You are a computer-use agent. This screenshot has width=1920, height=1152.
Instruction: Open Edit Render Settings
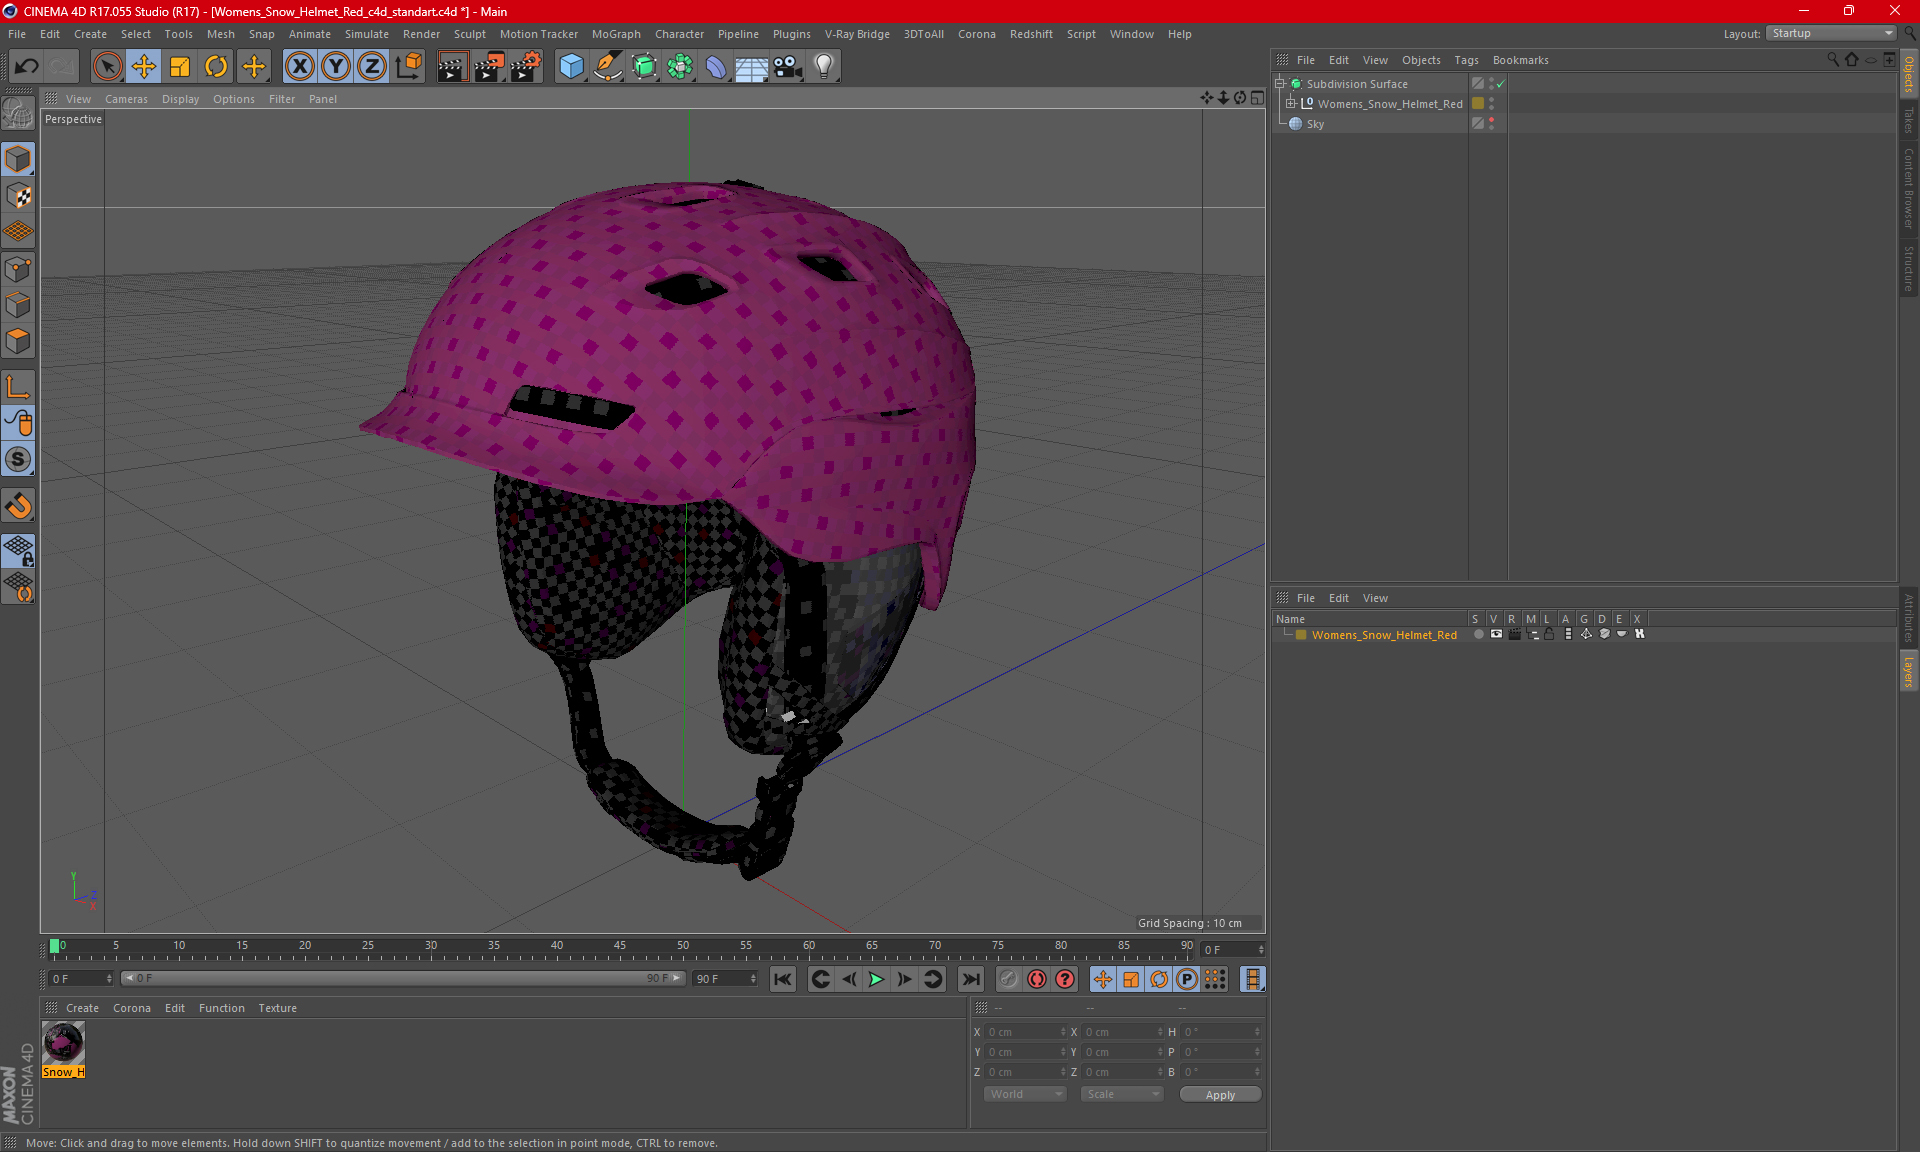point(526,67)
